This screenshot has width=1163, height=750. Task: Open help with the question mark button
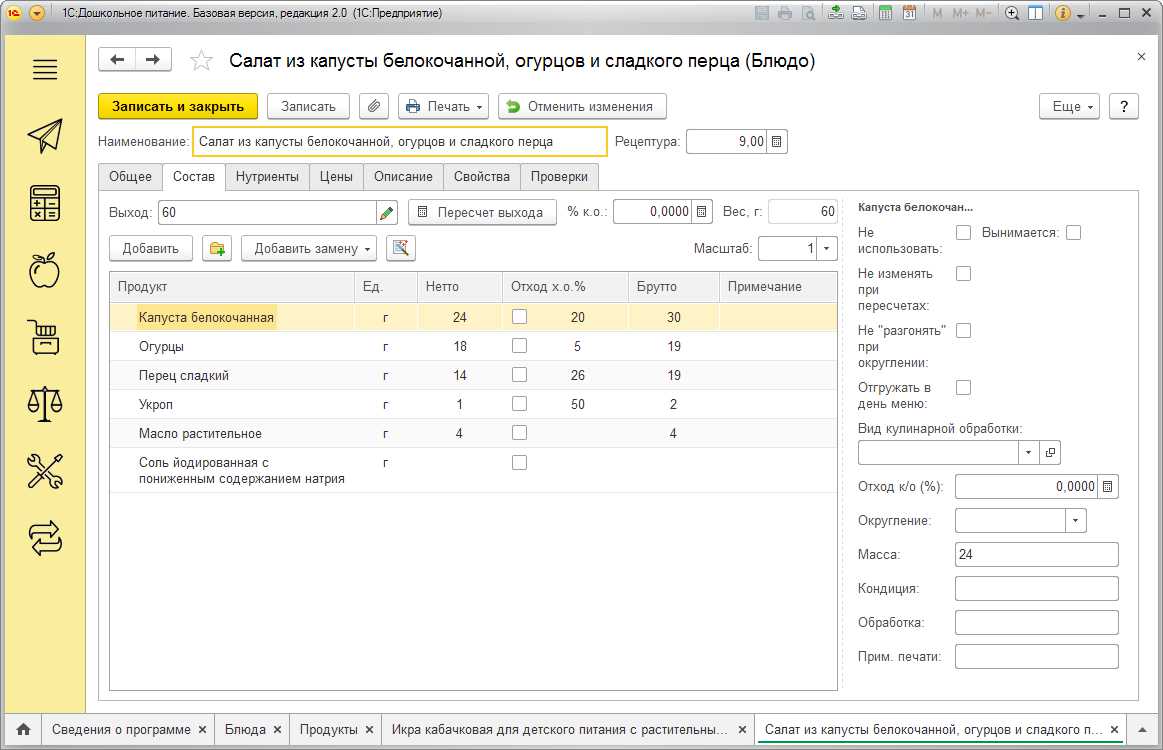pyautogui.click(x=1124, y=106)
